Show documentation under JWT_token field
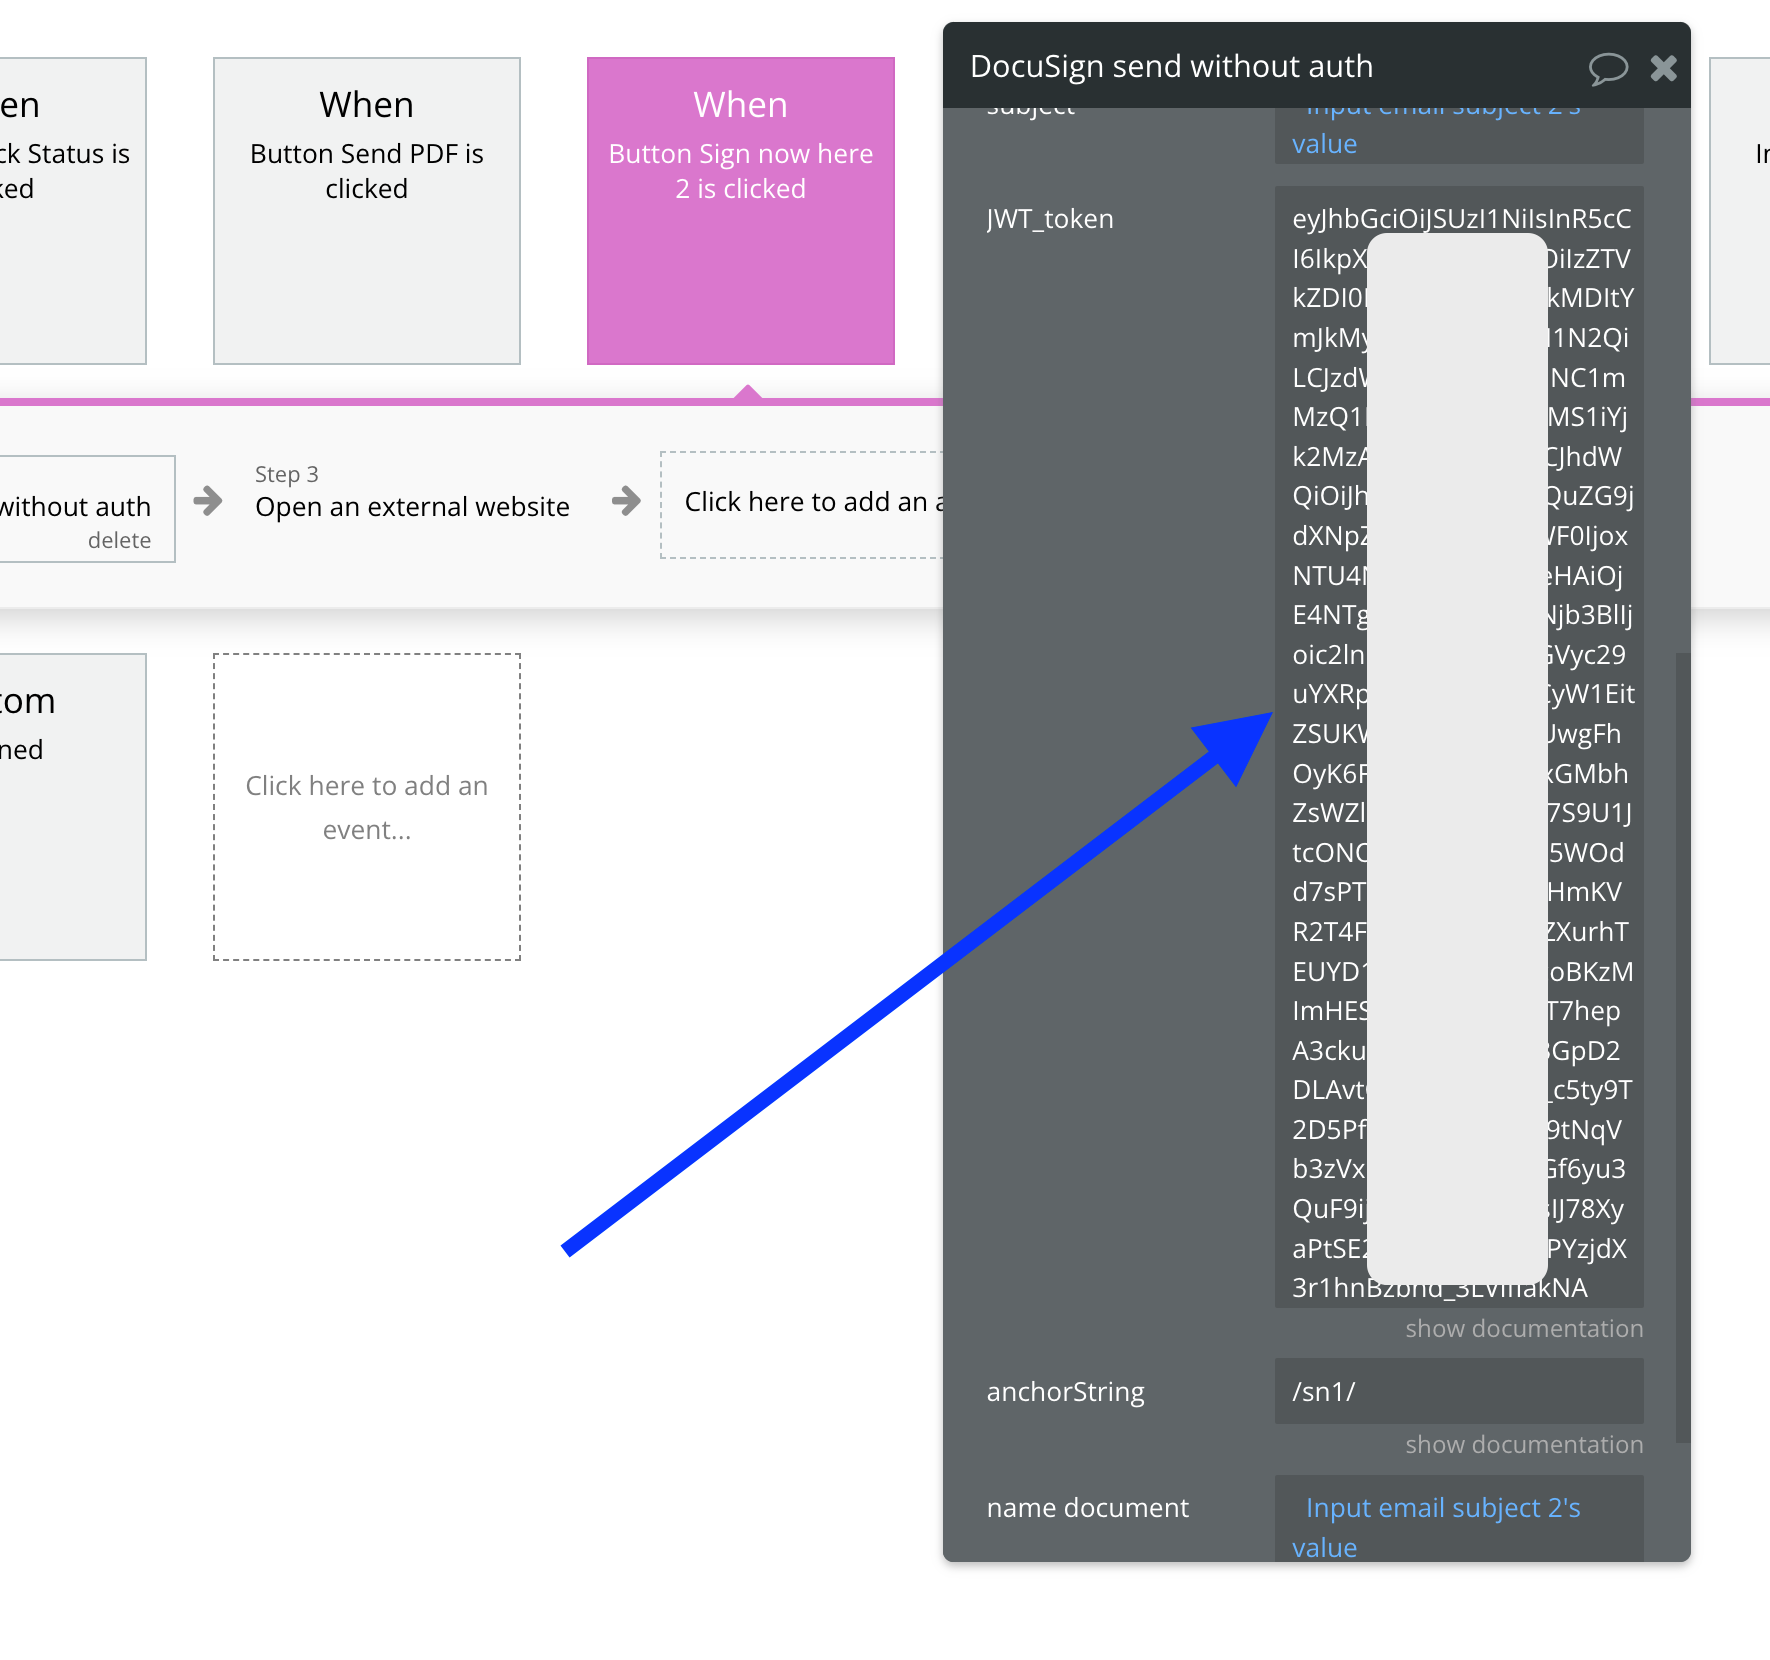 point(1524,1329)
